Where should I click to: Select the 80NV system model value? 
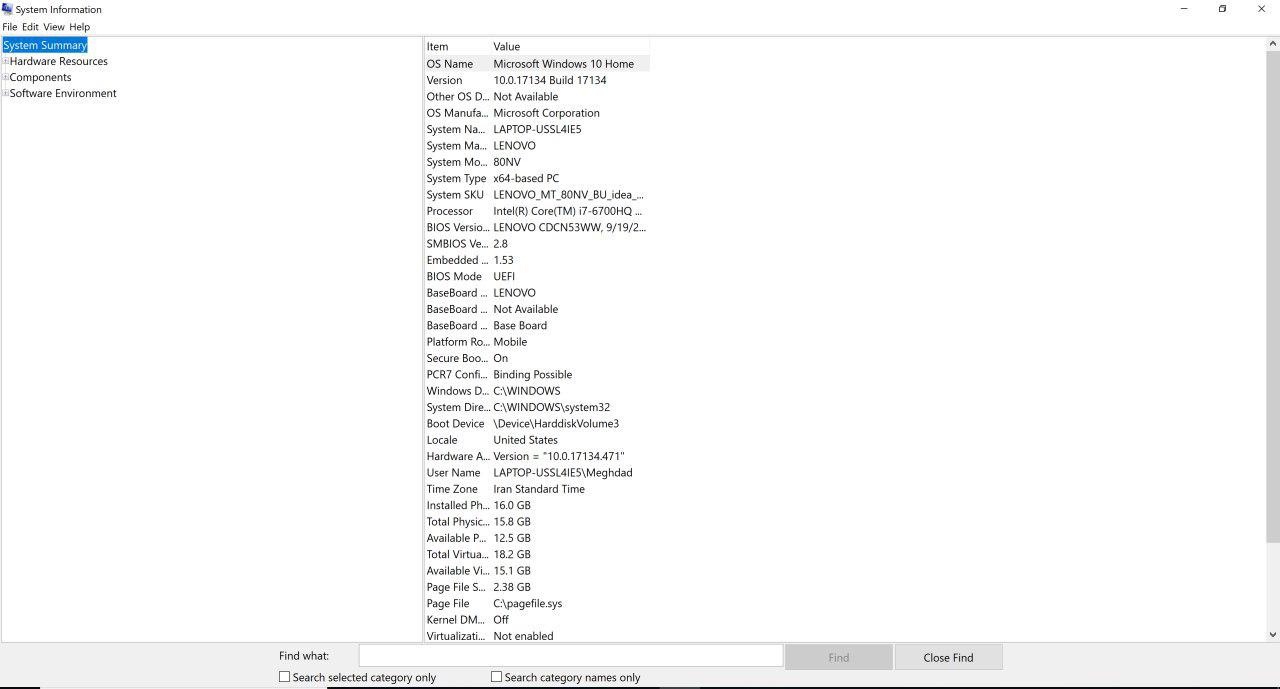click(507, 162)
